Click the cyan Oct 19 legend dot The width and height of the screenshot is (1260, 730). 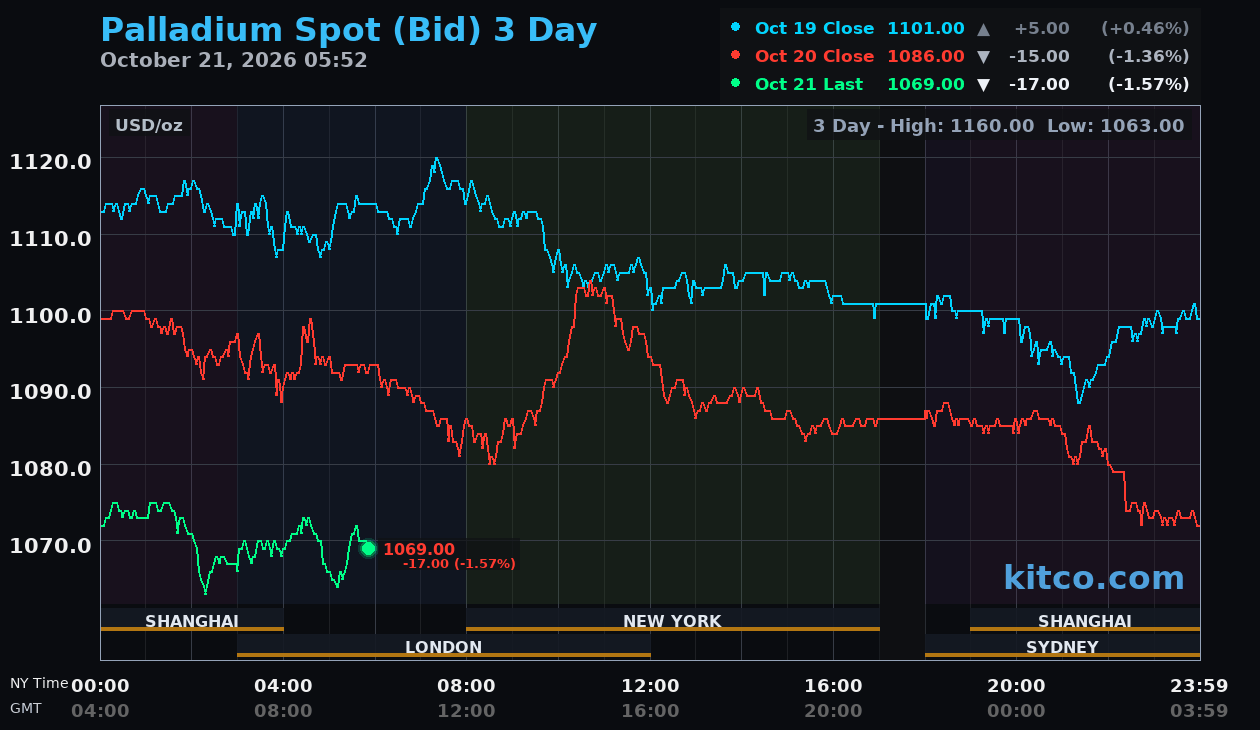pyautogui.click(x=736, y=28)
